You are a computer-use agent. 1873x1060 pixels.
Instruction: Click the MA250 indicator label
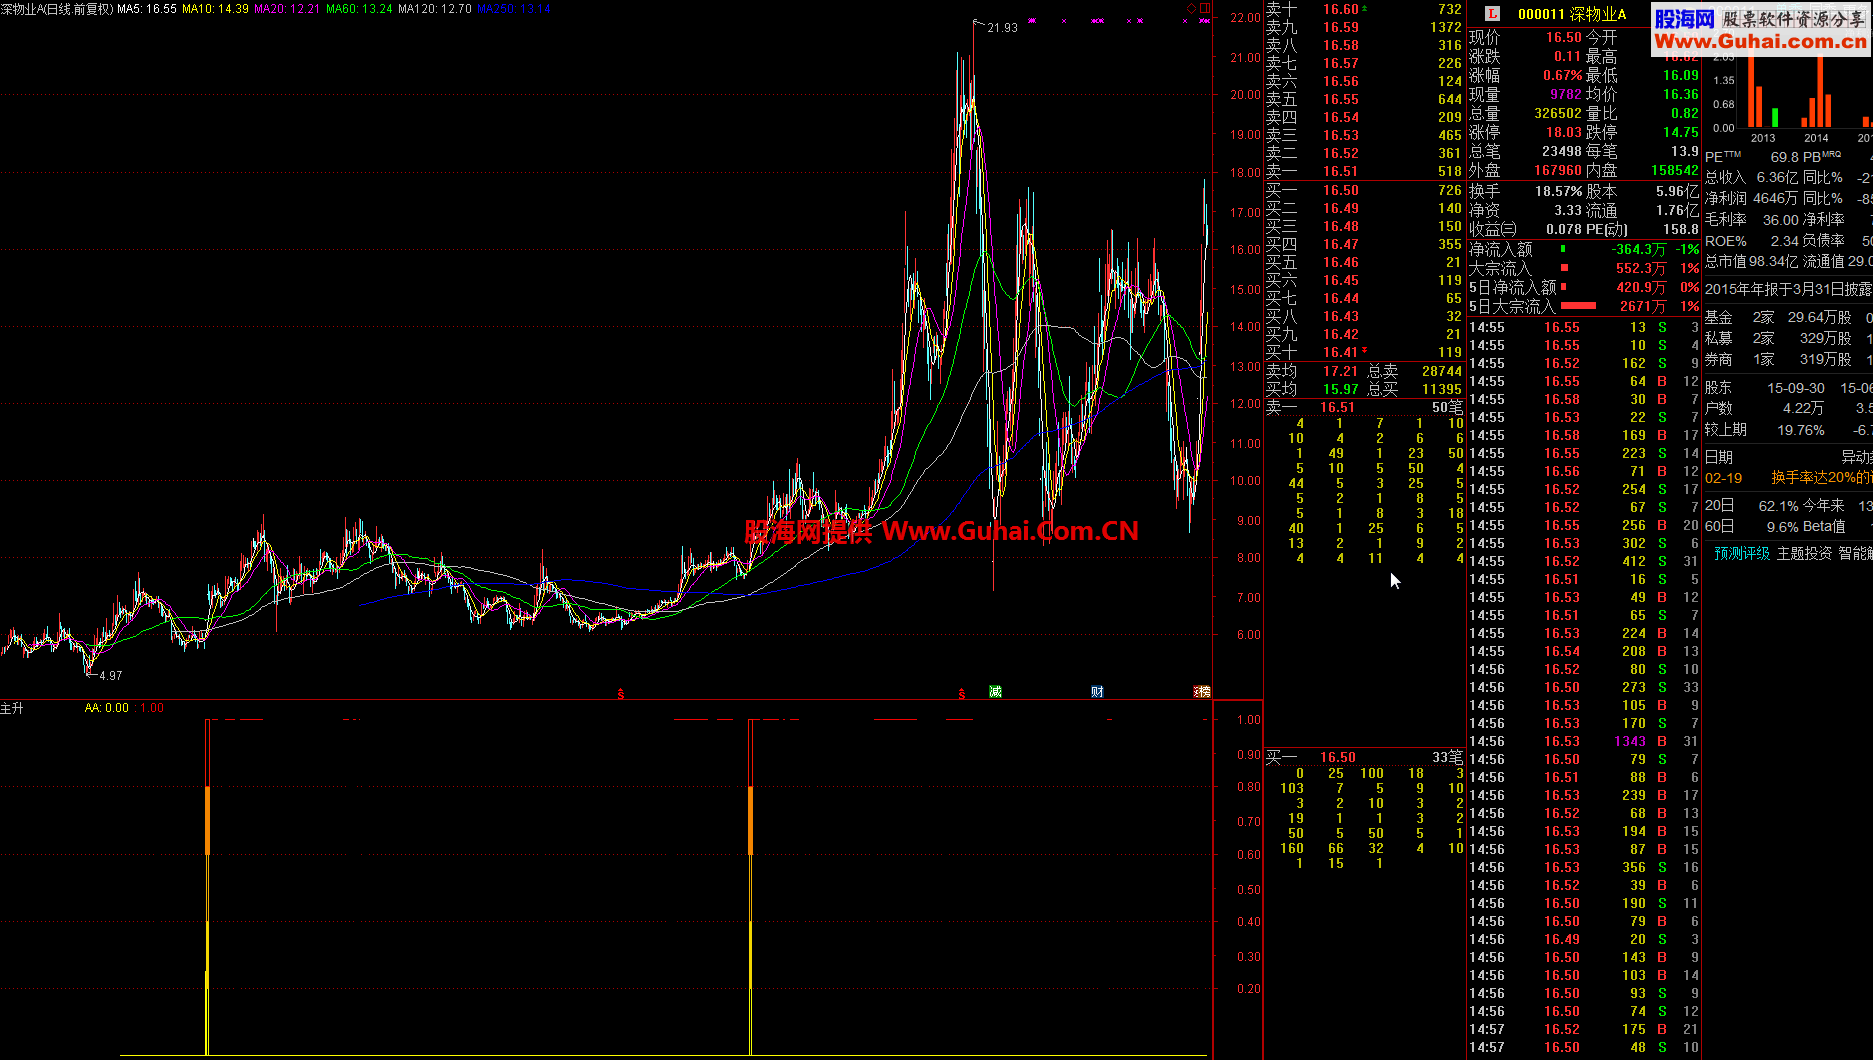click(x=514, y=8)
